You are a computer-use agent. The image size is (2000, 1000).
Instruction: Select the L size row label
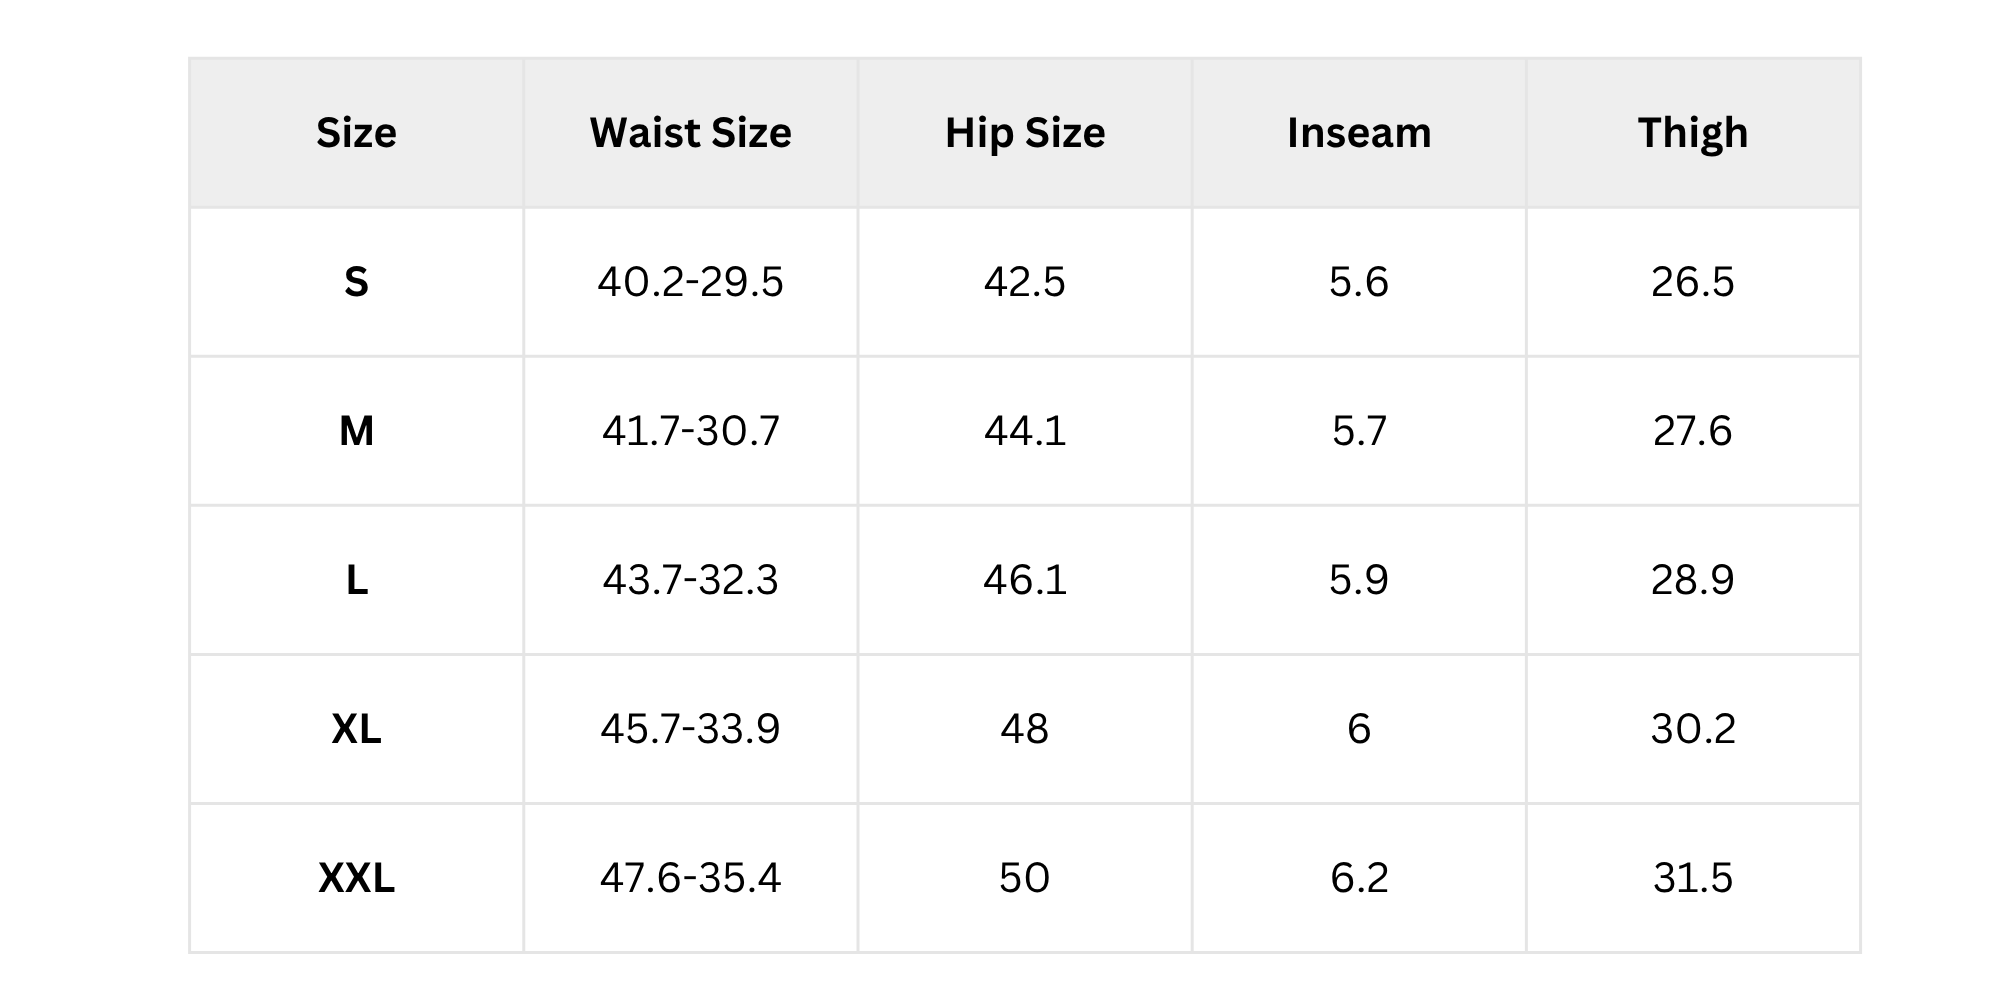[356, 580]
